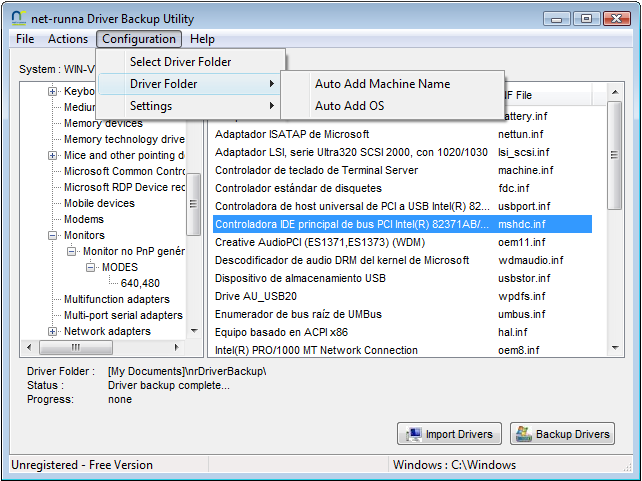The image size is (642, 481).
Task: Close the Driver Backup Utility window
Action: pyautogui.click(x=617, y=19)
